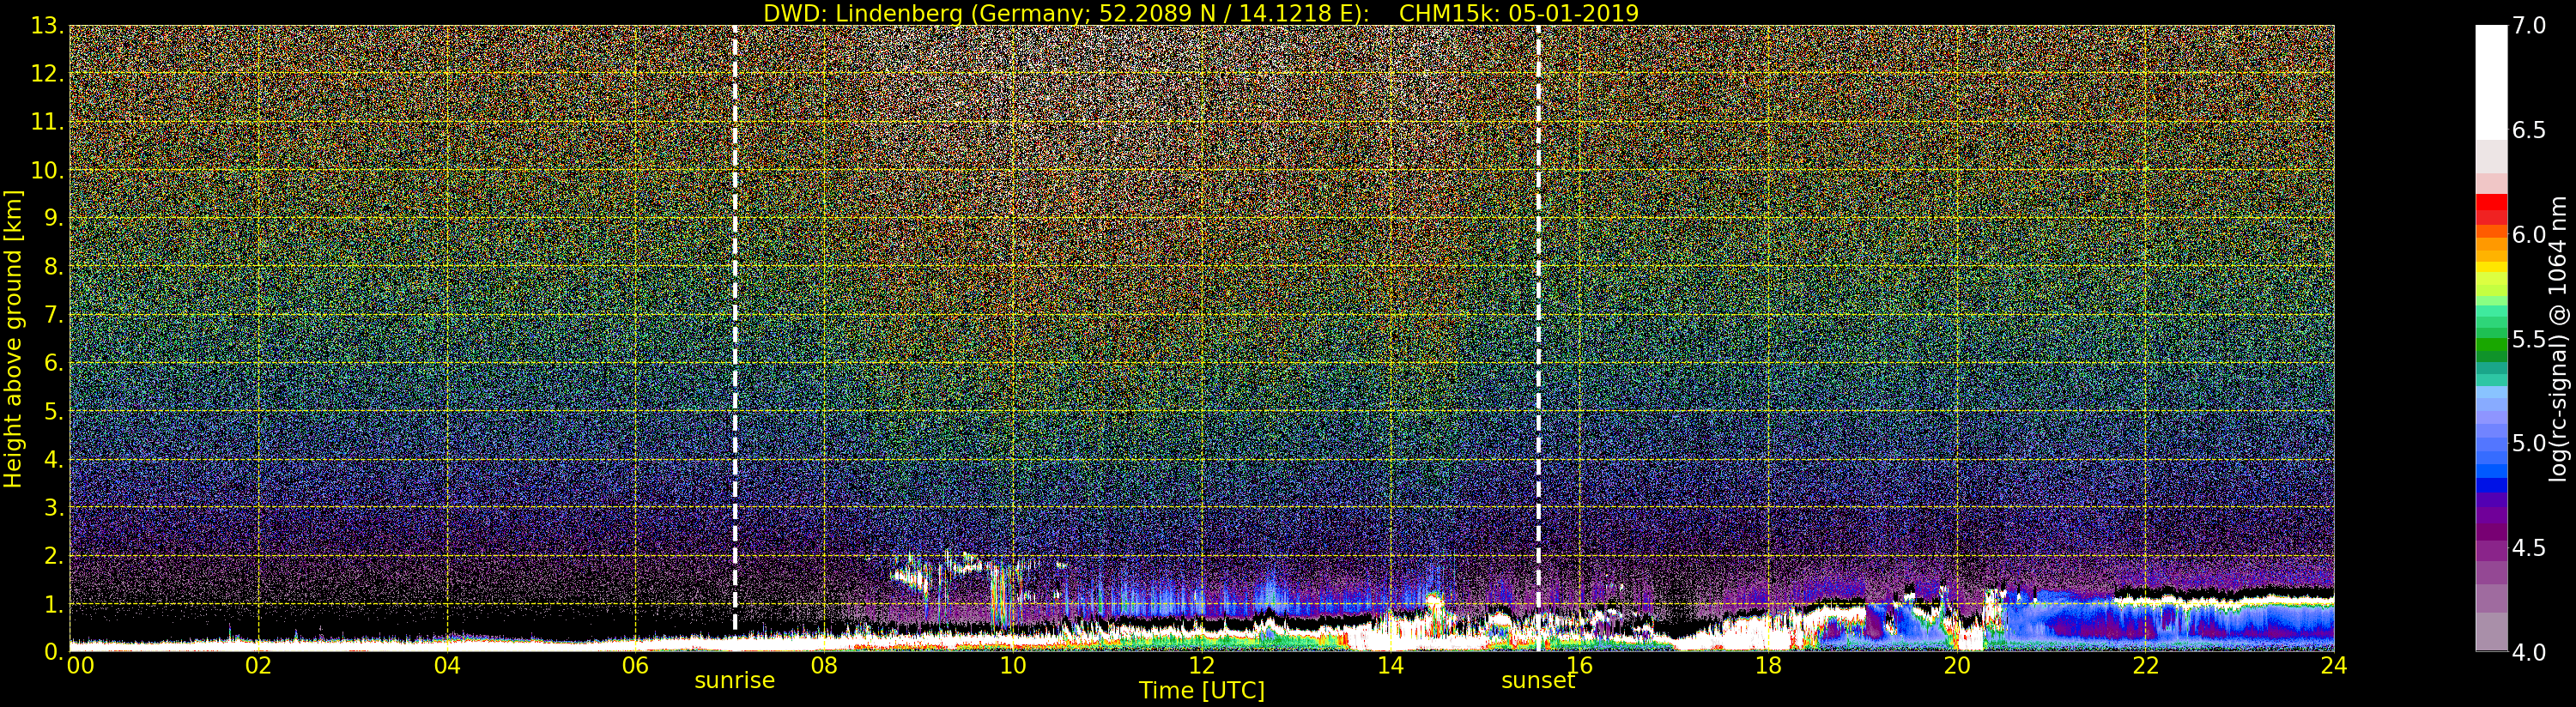Click the 'Height above ground [km]' axis label
The width and height of the screenshot is (2576, 707).
point(13,338)
